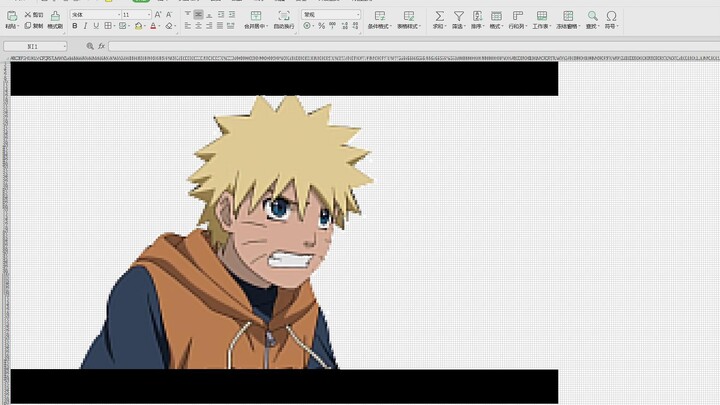This screenshot has height=405, width=720.
Task: Expand the font color dropdown arrow
Action: (x=159, y=26)
